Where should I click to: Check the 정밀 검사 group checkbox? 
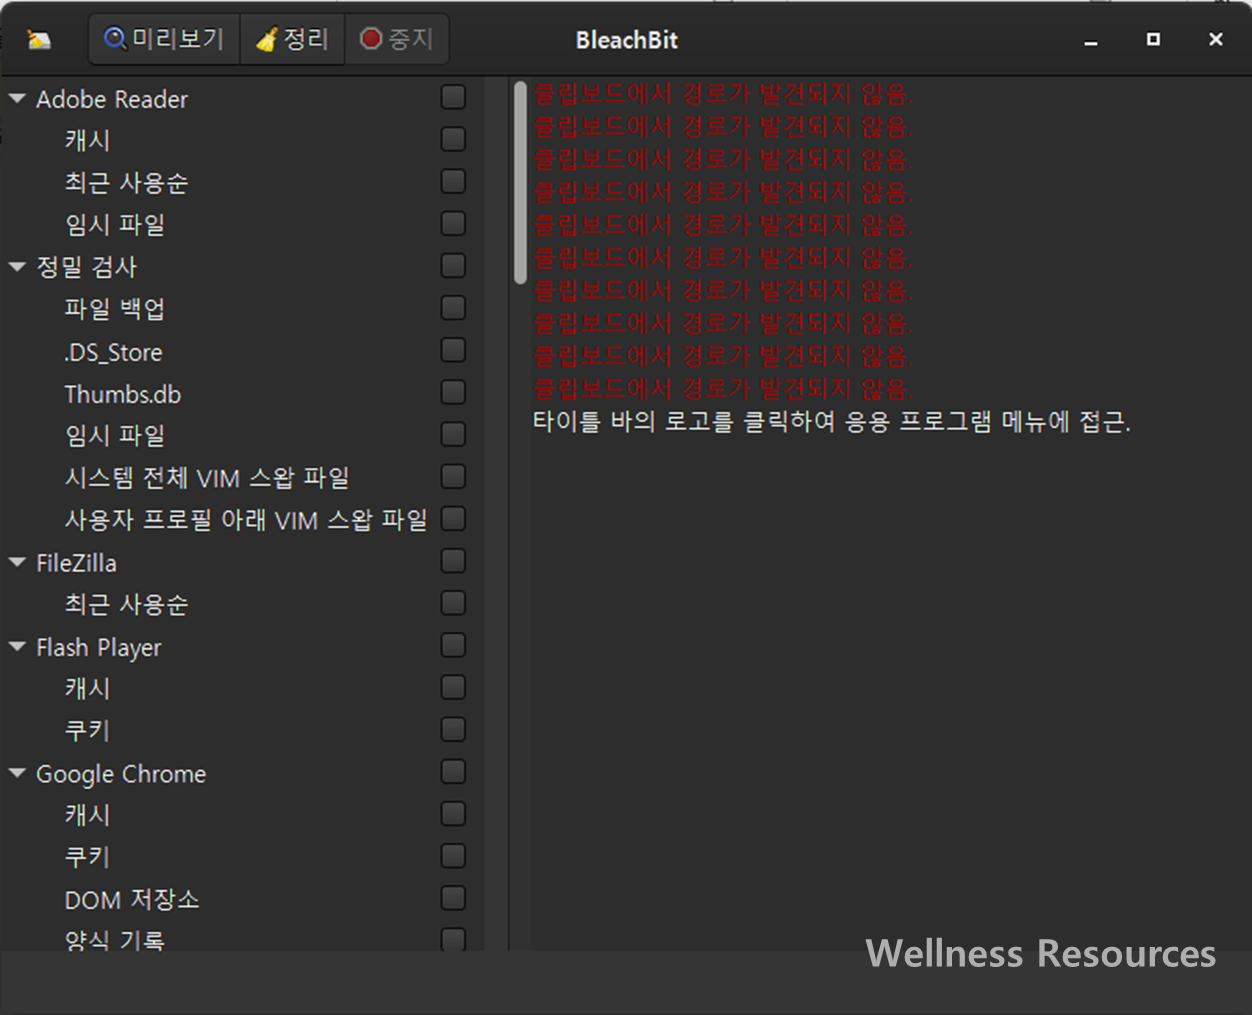453,265
